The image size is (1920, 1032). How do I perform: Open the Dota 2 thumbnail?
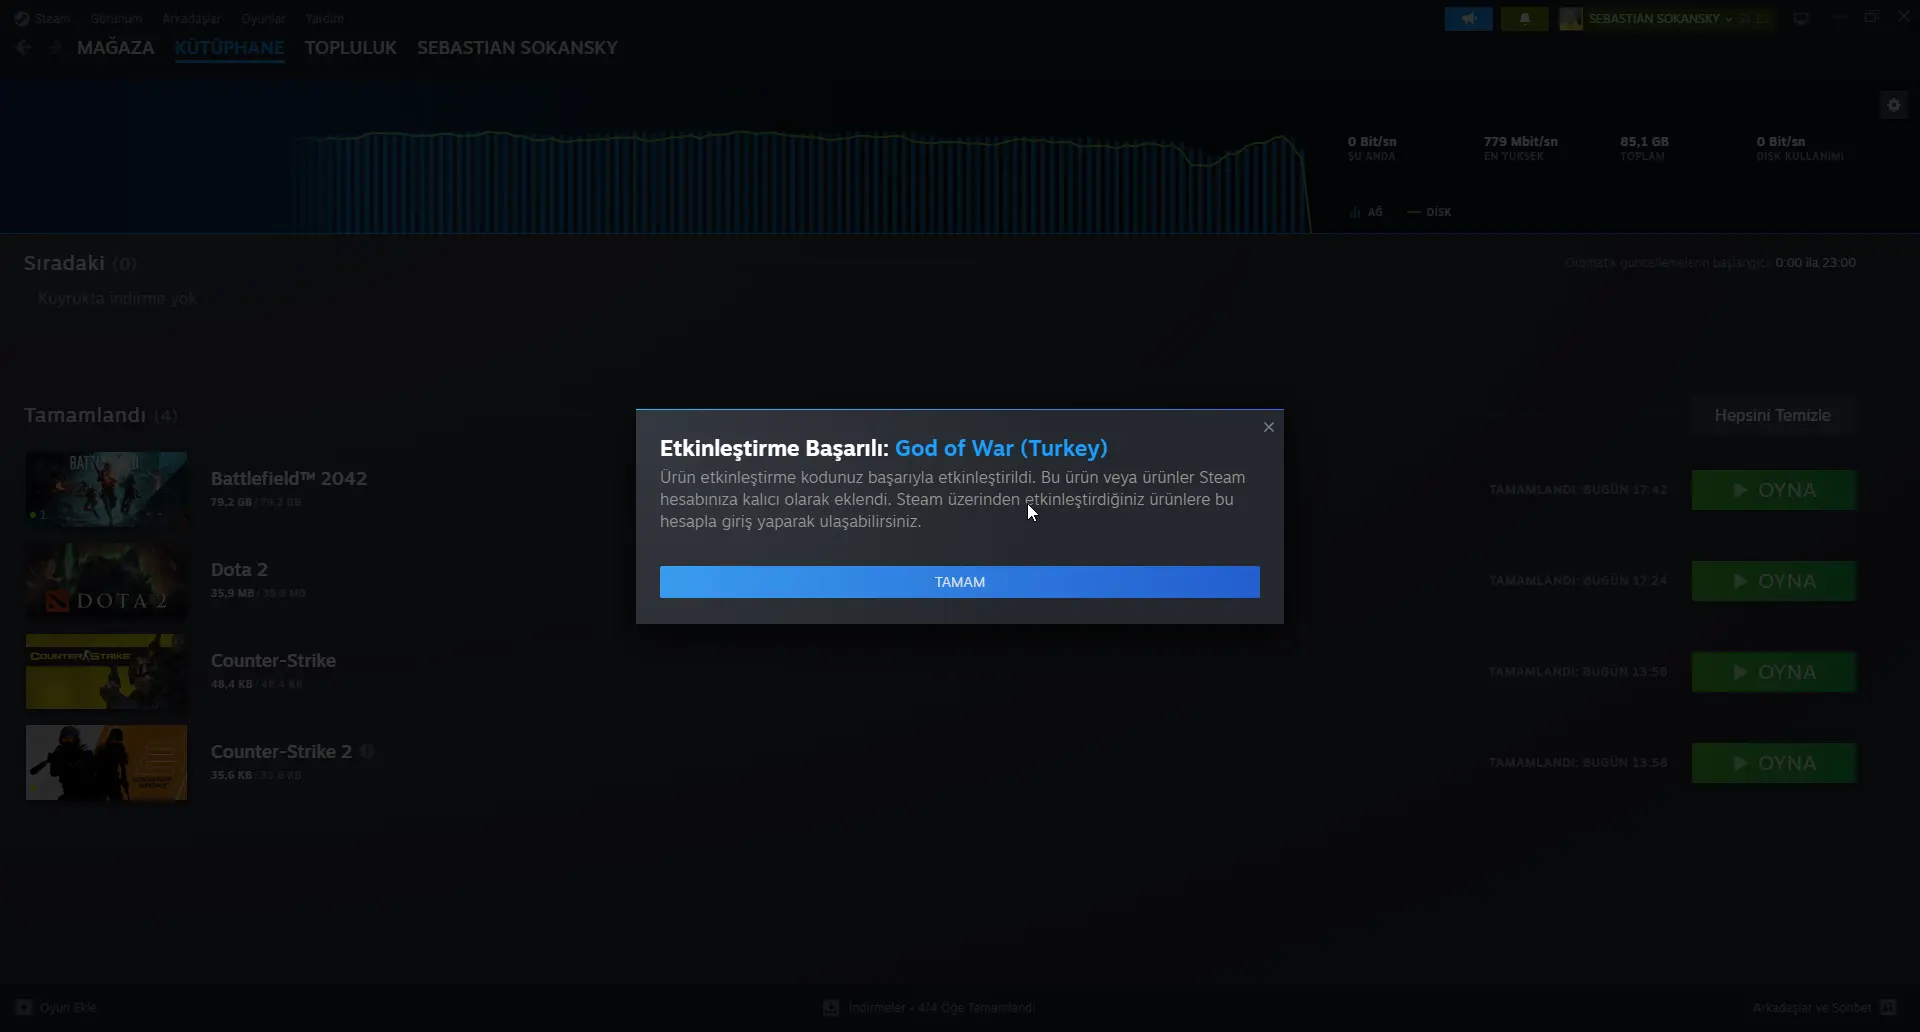click(106, 580)
